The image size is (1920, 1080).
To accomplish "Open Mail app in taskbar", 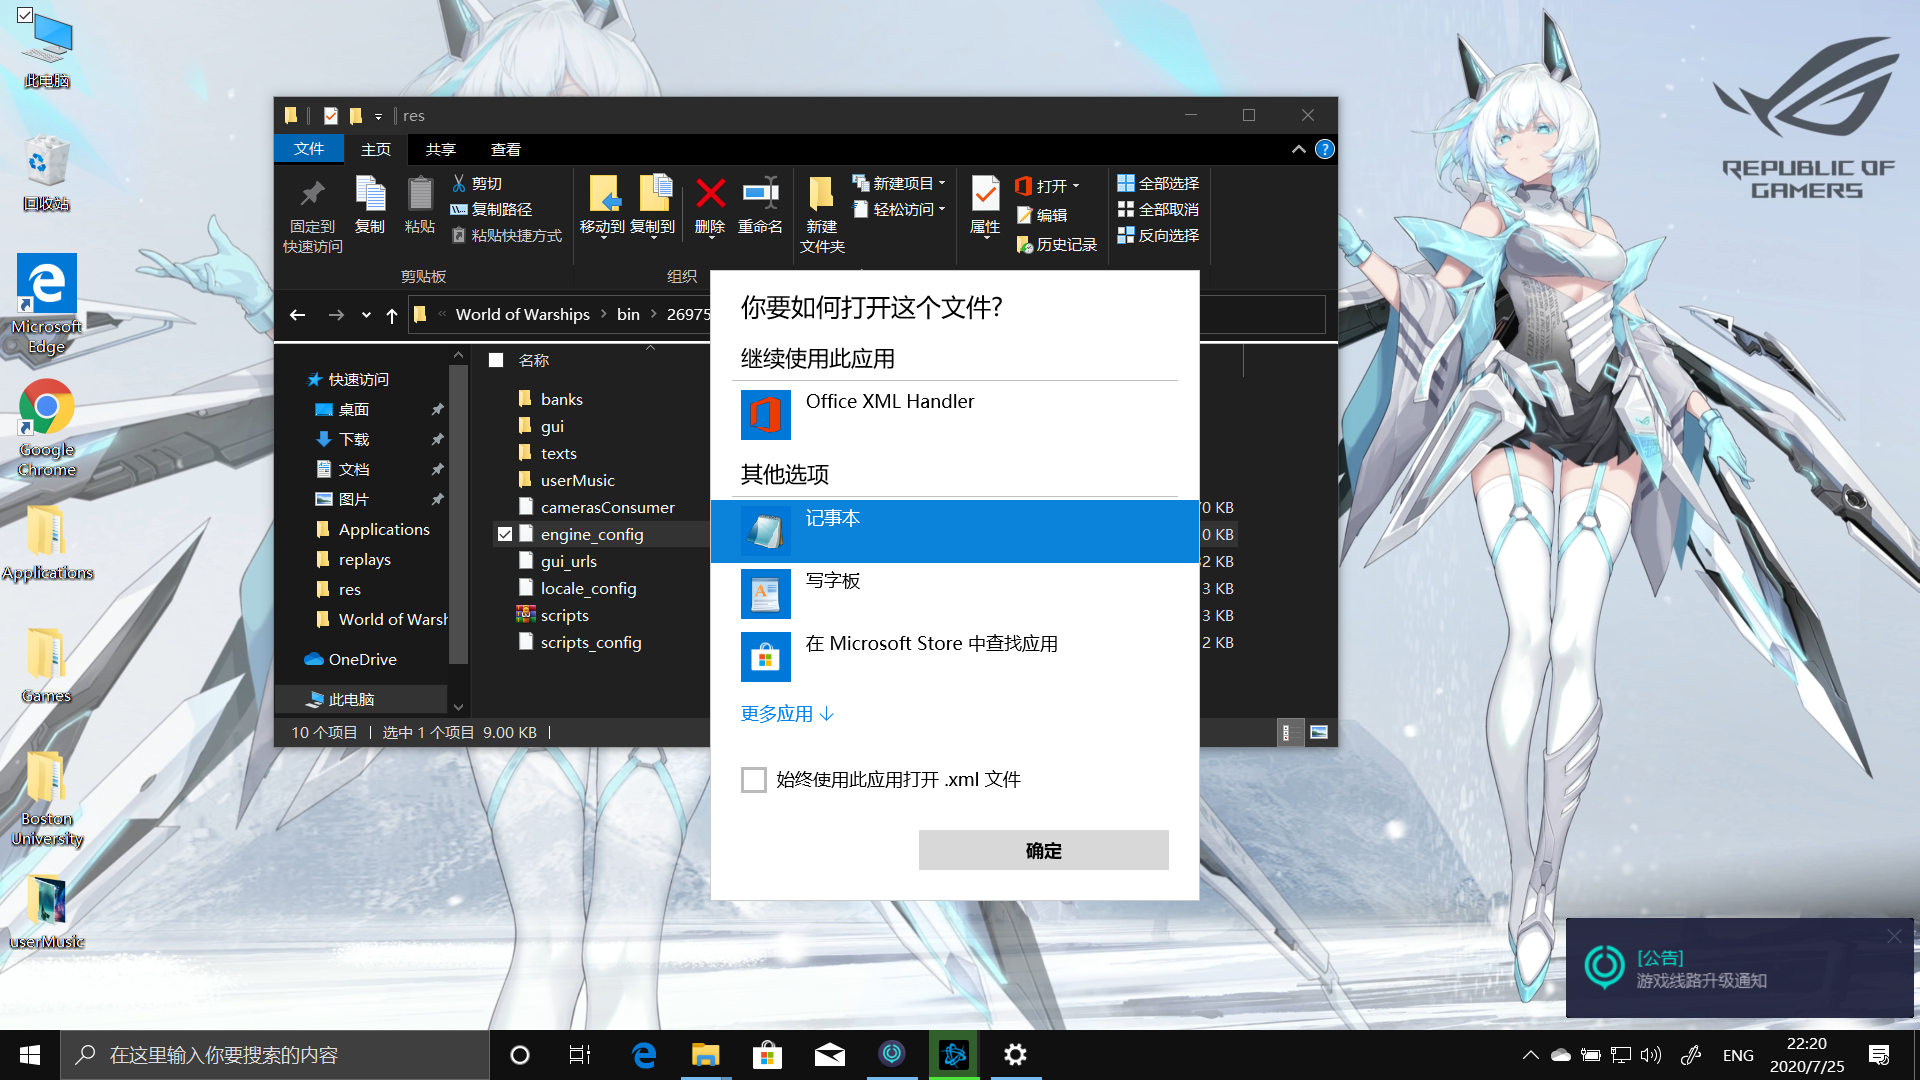I will tap(829, 1055).
